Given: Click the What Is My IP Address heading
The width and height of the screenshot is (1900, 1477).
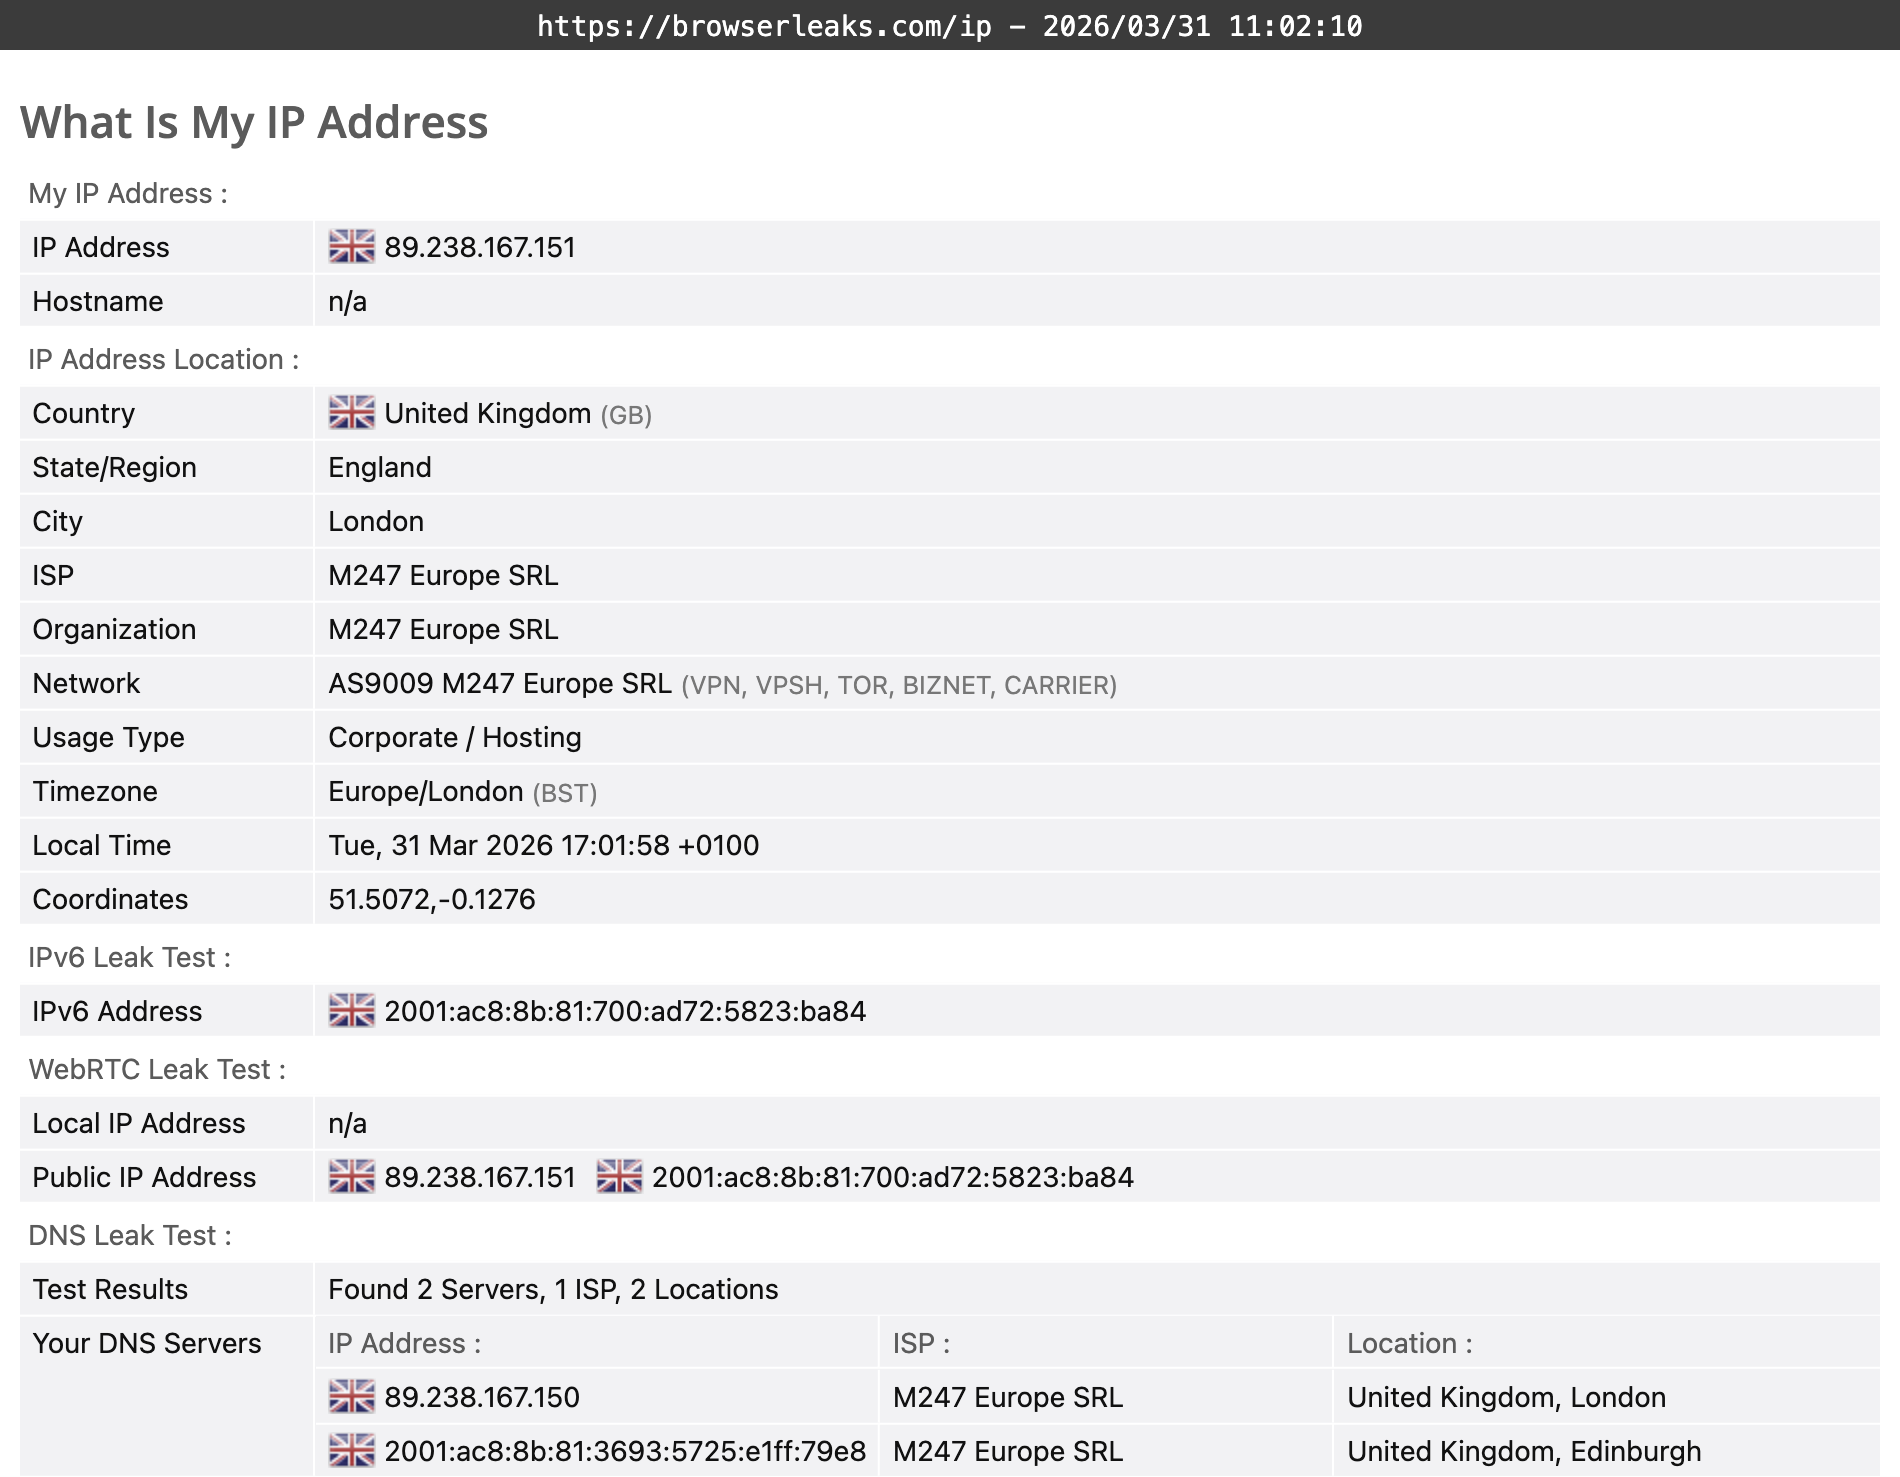Looking at the screenshot, I should (x=255, y=122).
